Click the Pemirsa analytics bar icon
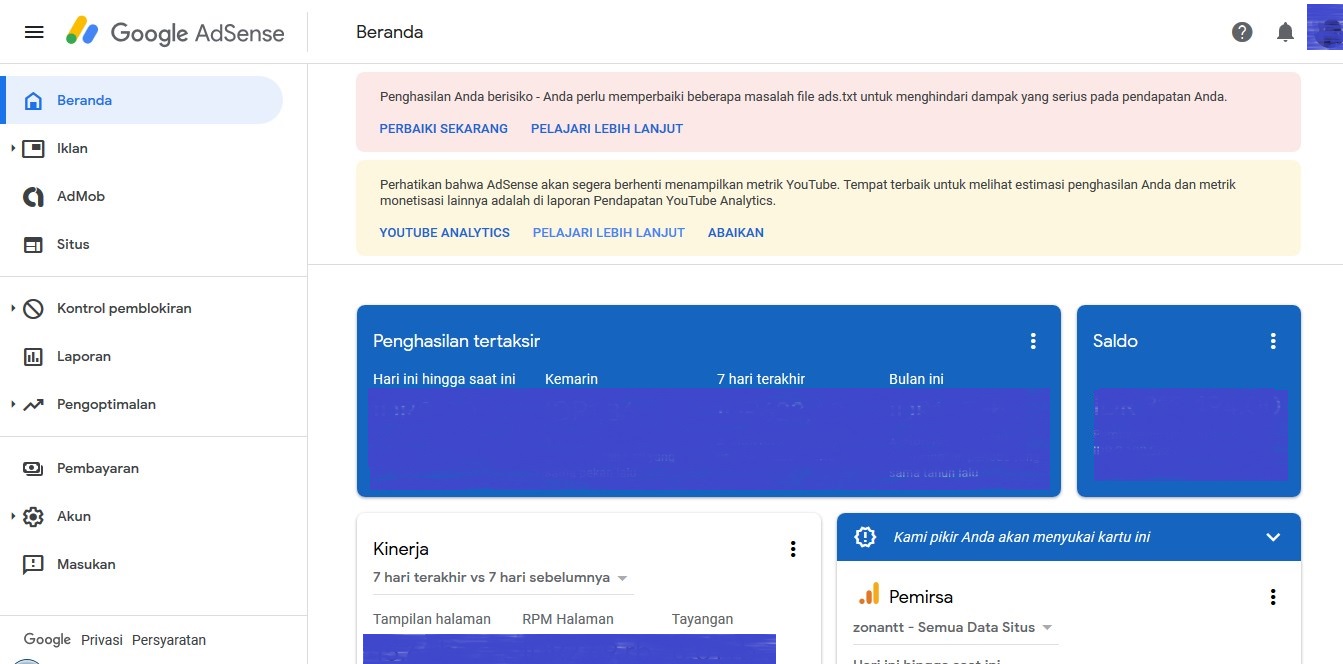Screen dimensions: 1343x664 [x=868, y=595]
